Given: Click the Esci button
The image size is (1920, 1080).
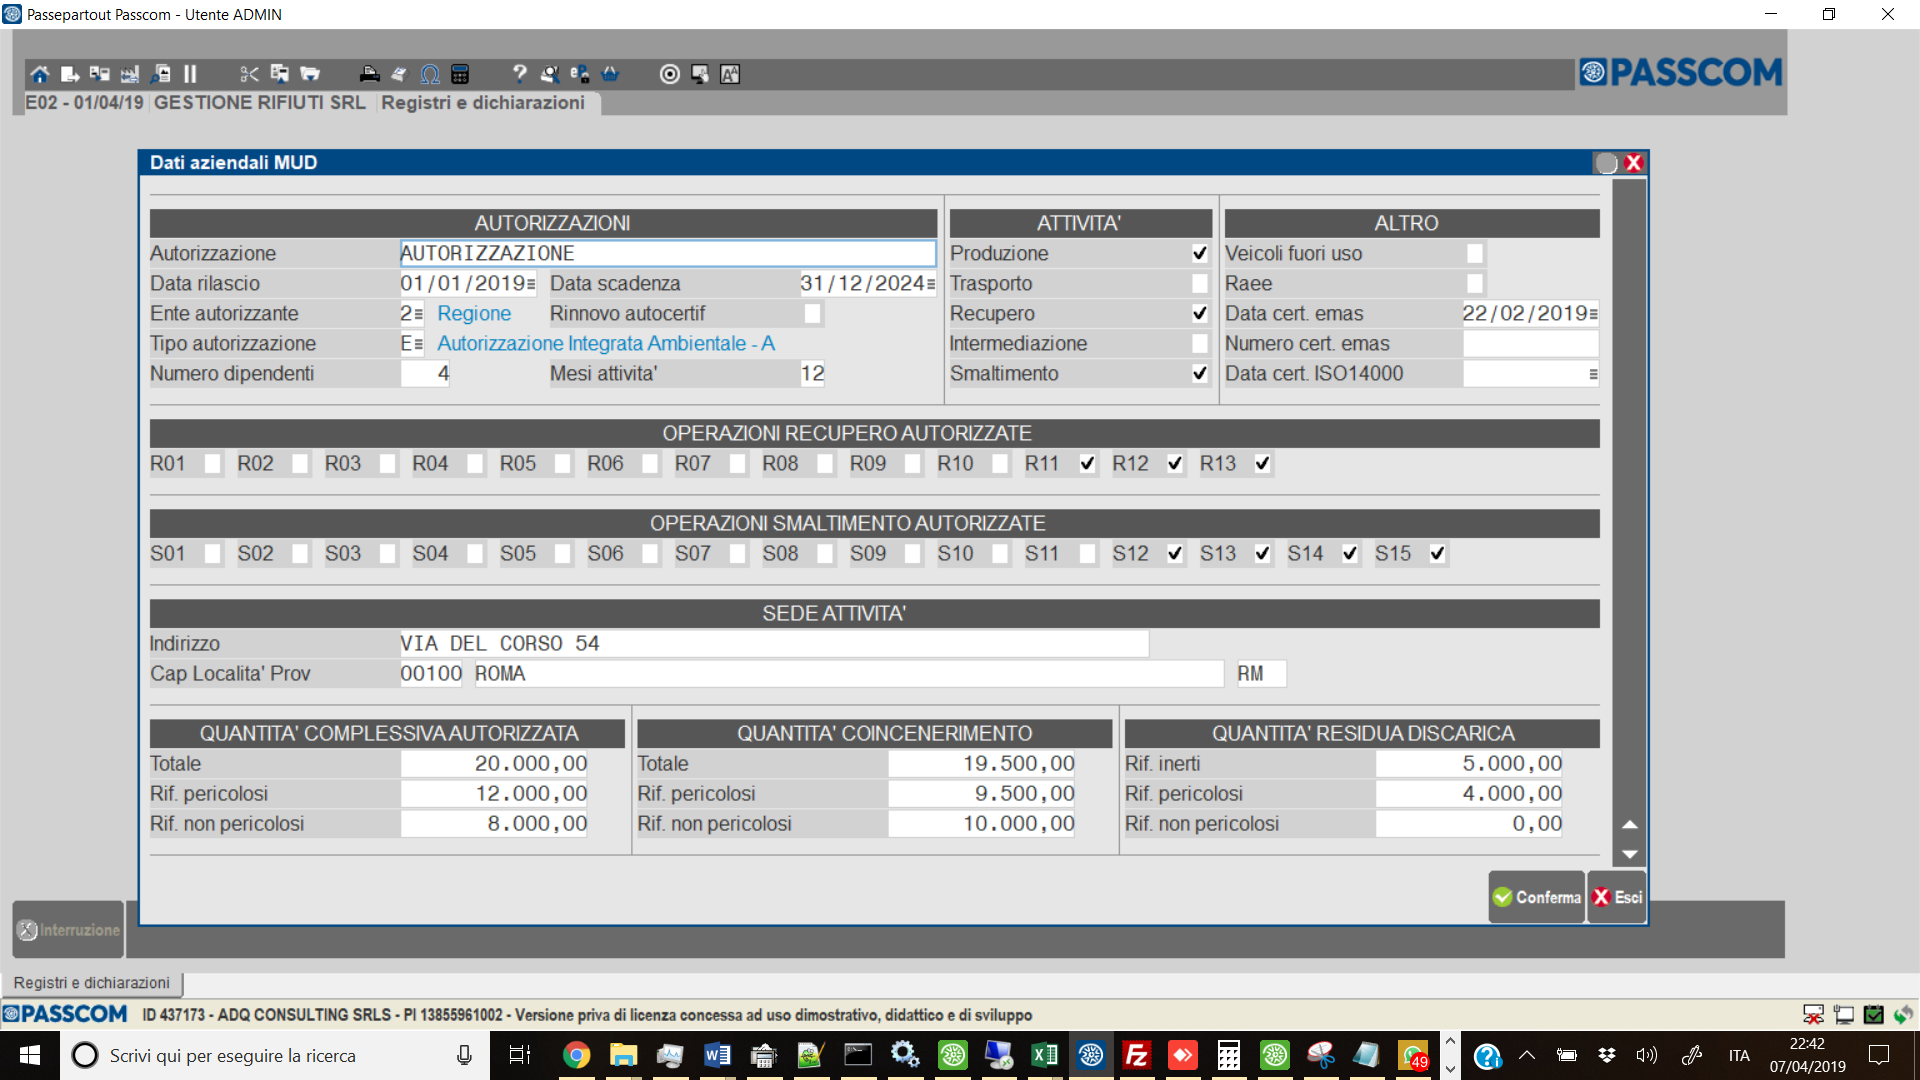Looking at the screenshot, I should pyautogui.click(x=1617, y=897).
